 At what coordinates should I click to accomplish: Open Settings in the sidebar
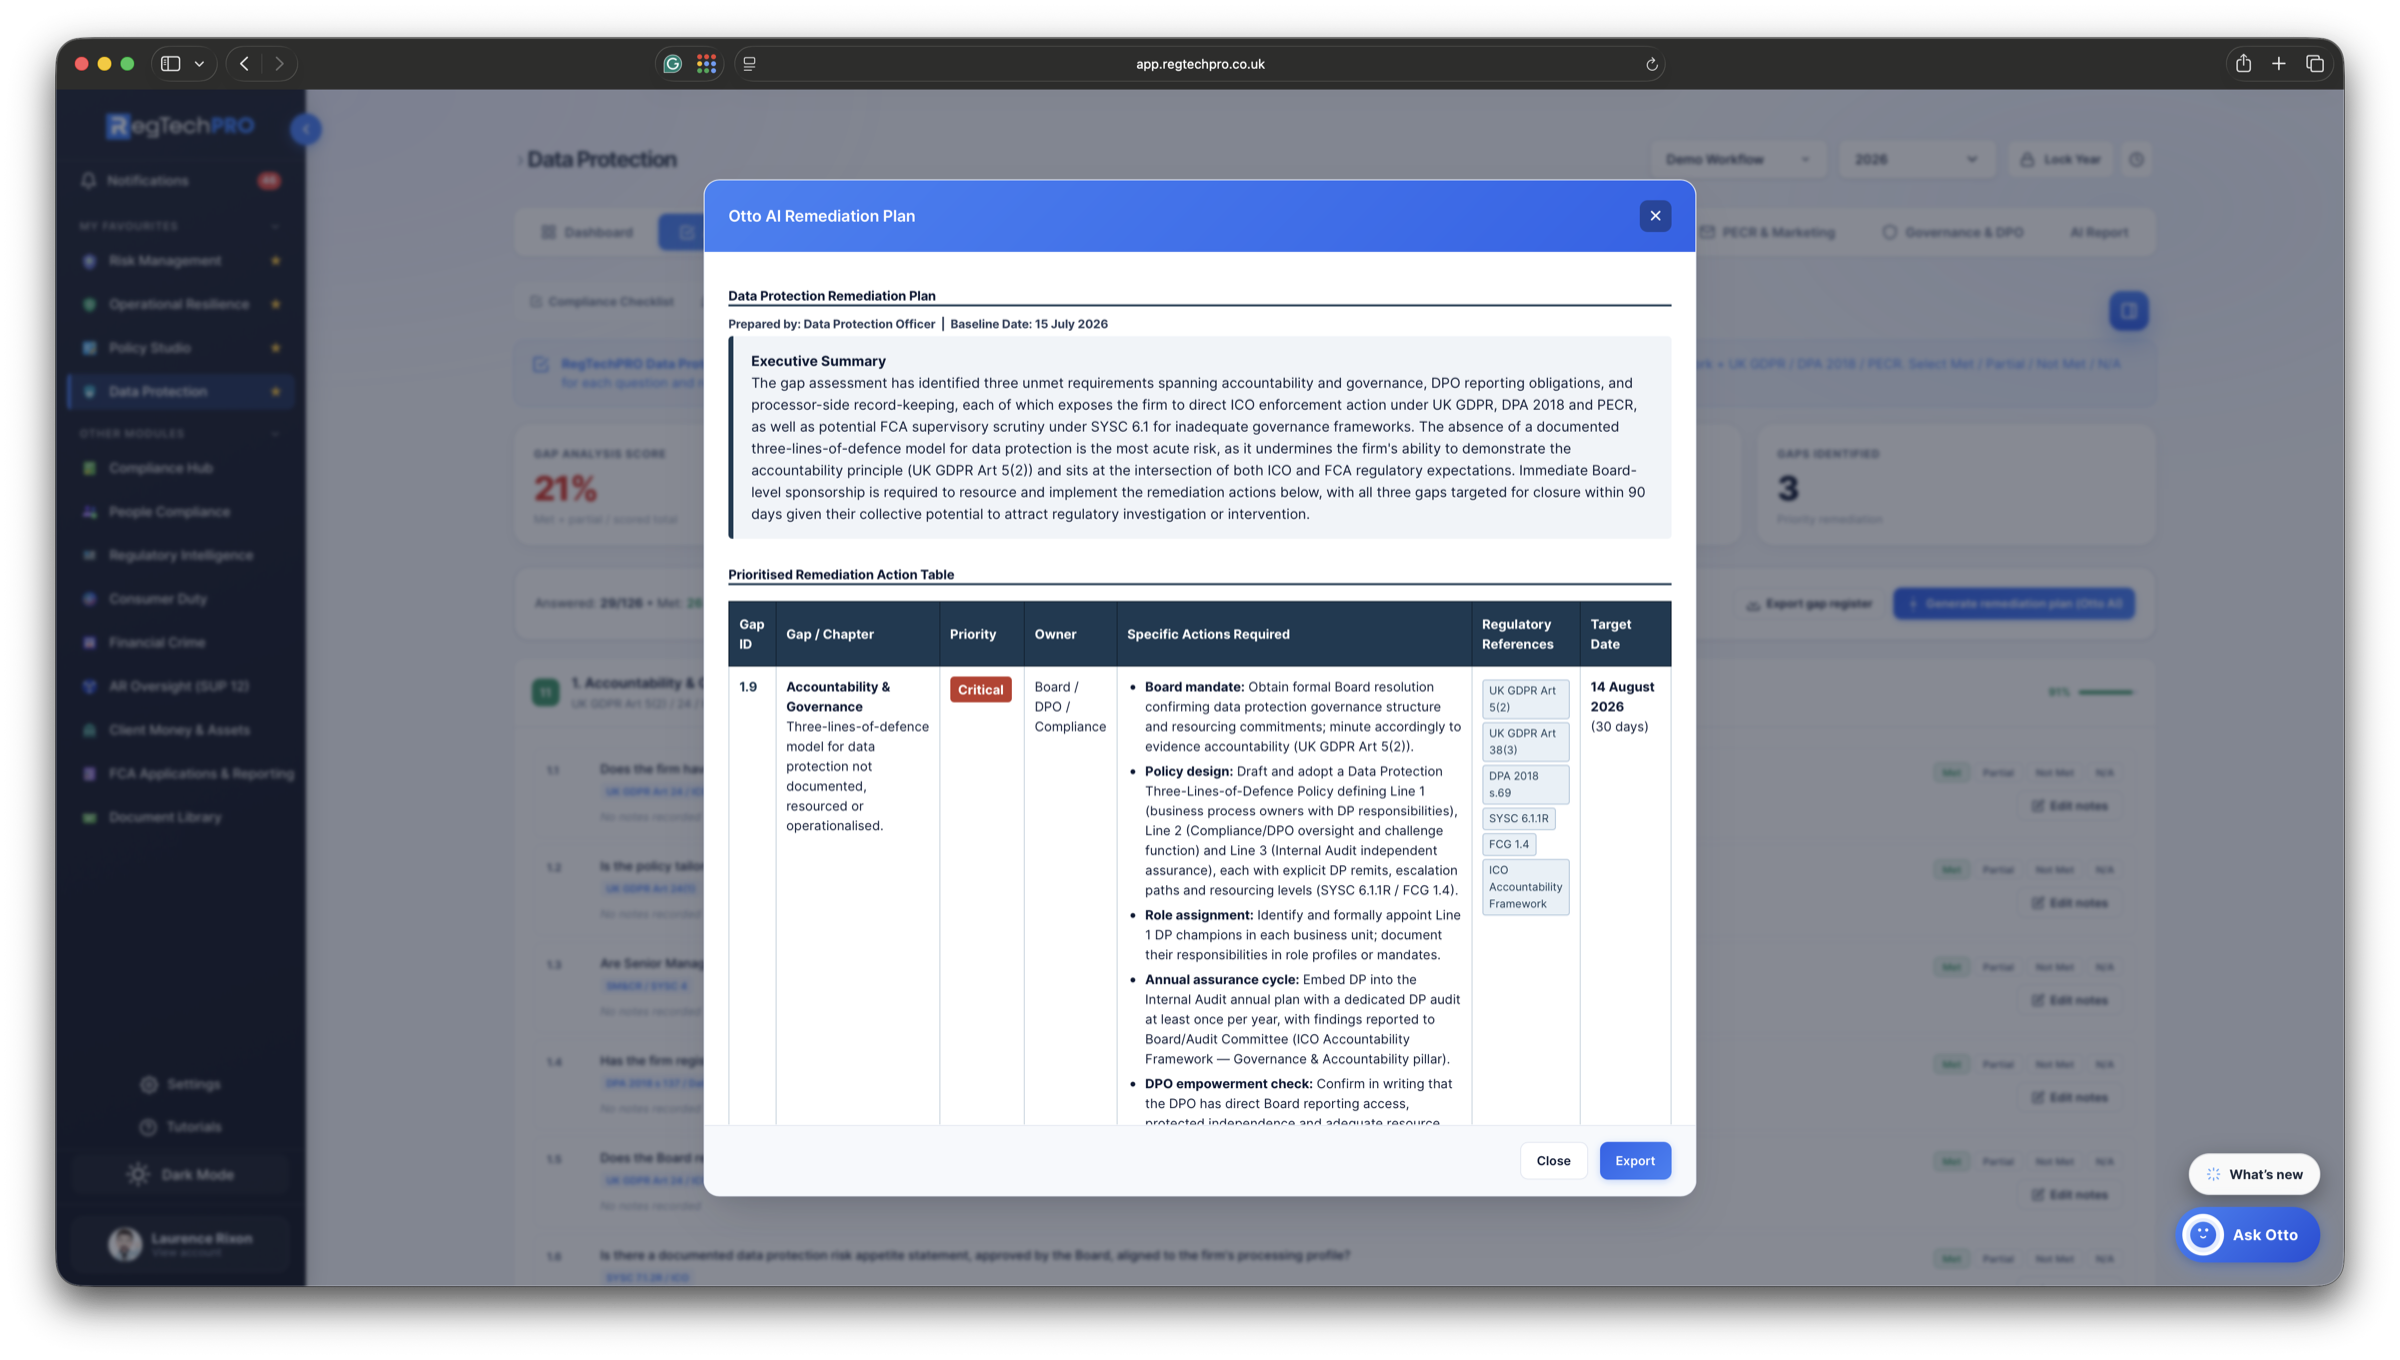pos(181,1084)
